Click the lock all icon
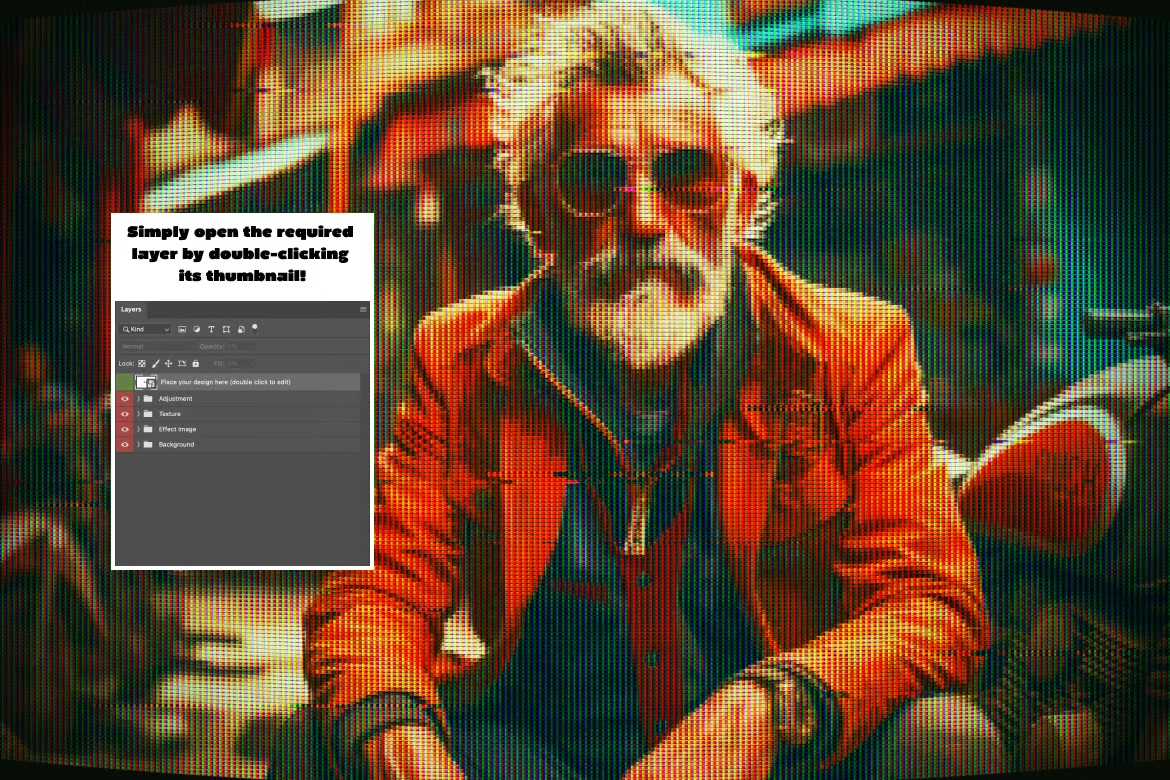This screenshot has width=1170, height=780. pyautogui.click(x=196, y=364)
